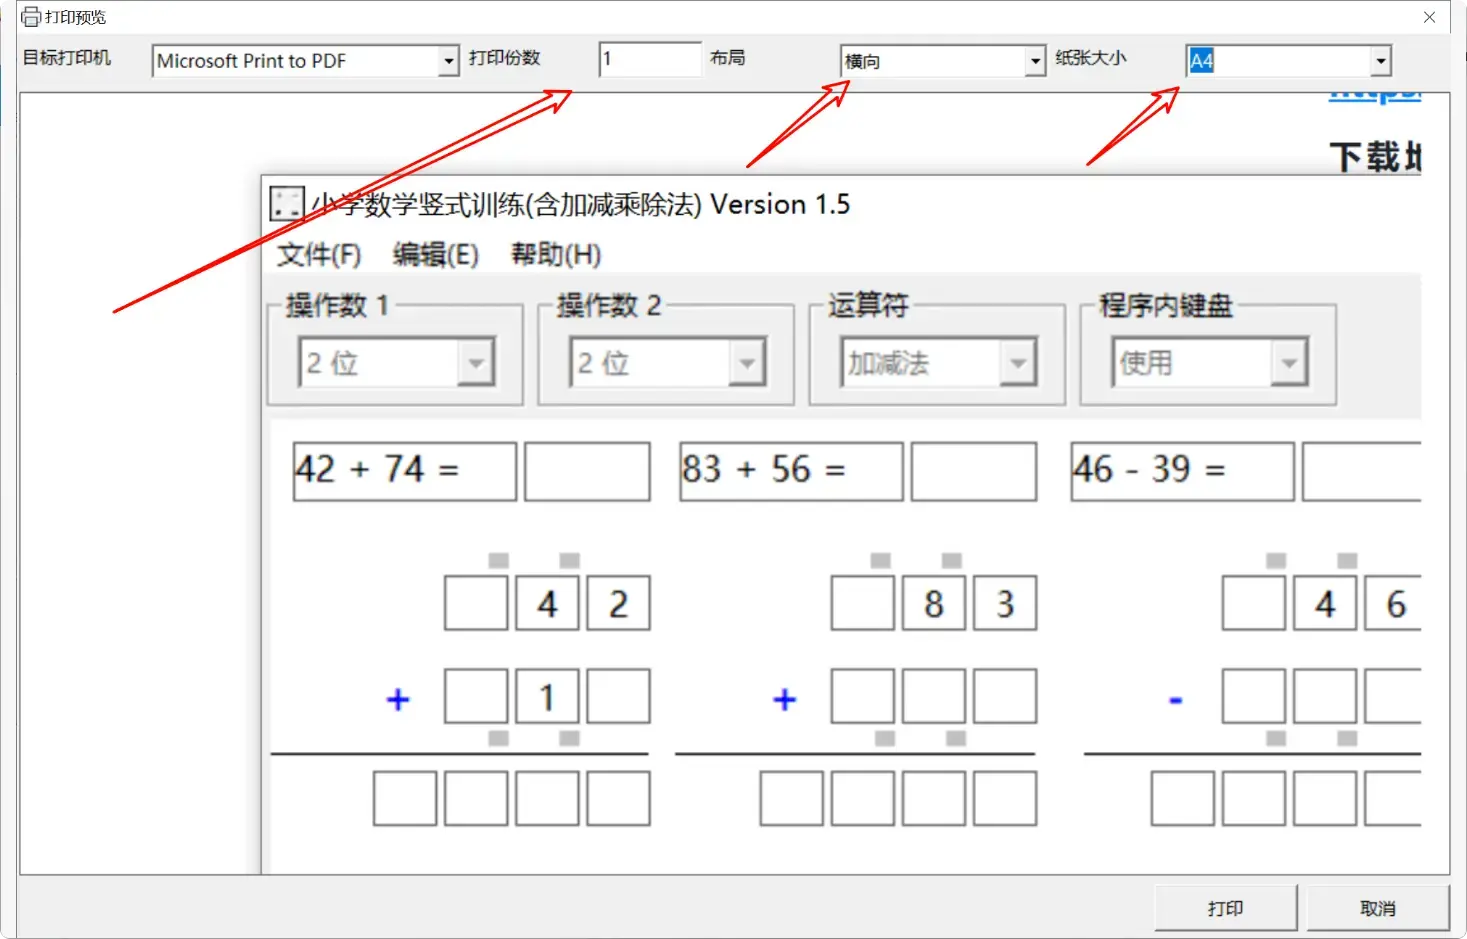Click the blue plus sign under 42 + 74

(x=397, y=700)
